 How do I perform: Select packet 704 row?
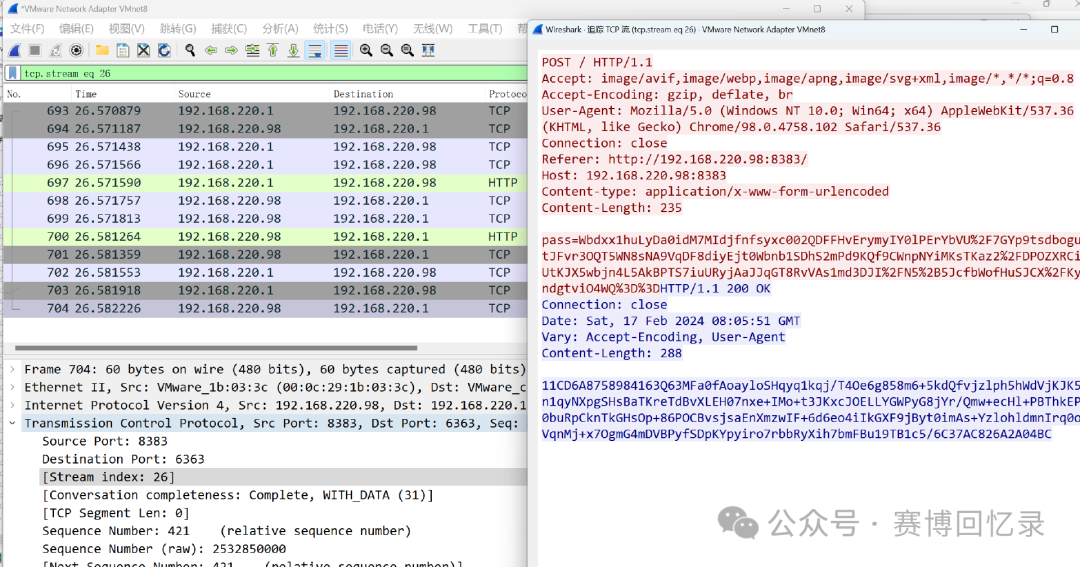pos(265,308)
